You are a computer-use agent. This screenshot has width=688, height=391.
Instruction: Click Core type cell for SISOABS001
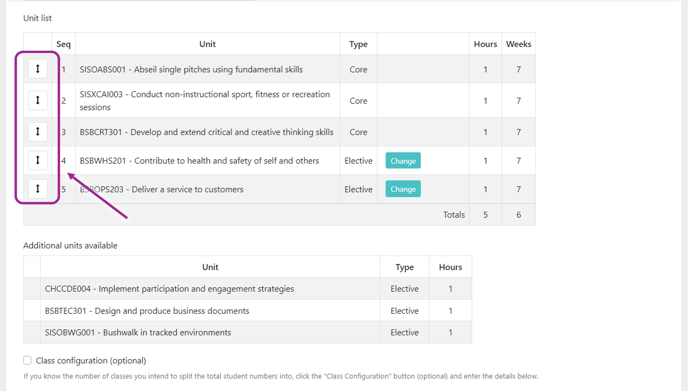358,69
